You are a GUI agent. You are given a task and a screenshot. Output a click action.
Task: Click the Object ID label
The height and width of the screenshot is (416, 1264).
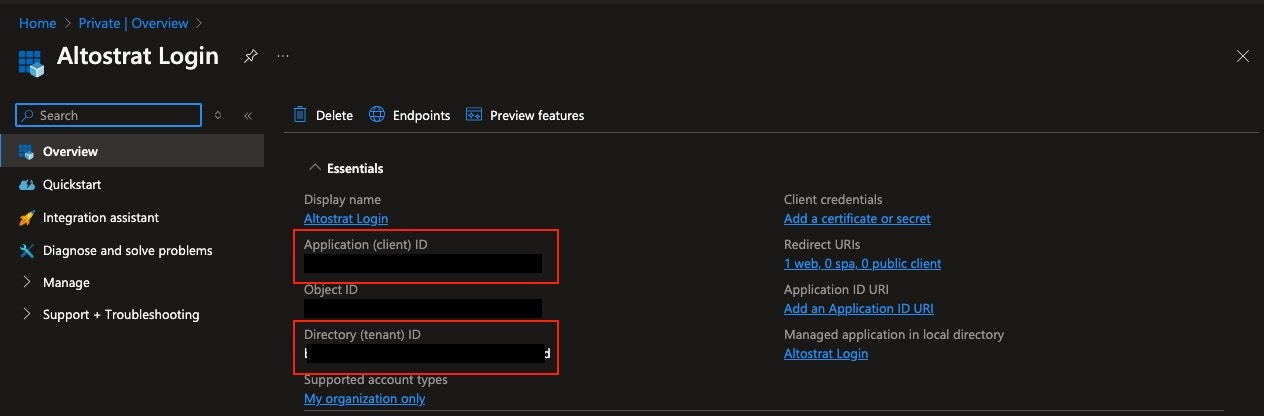tap(331, 289)
